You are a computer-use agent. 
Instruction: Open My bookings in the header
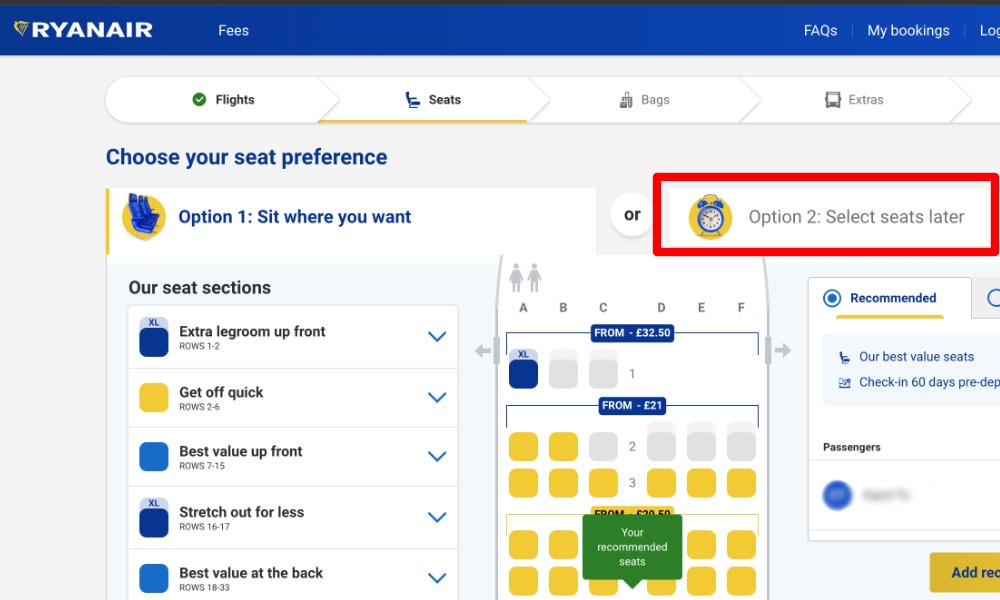click(908, 30)
